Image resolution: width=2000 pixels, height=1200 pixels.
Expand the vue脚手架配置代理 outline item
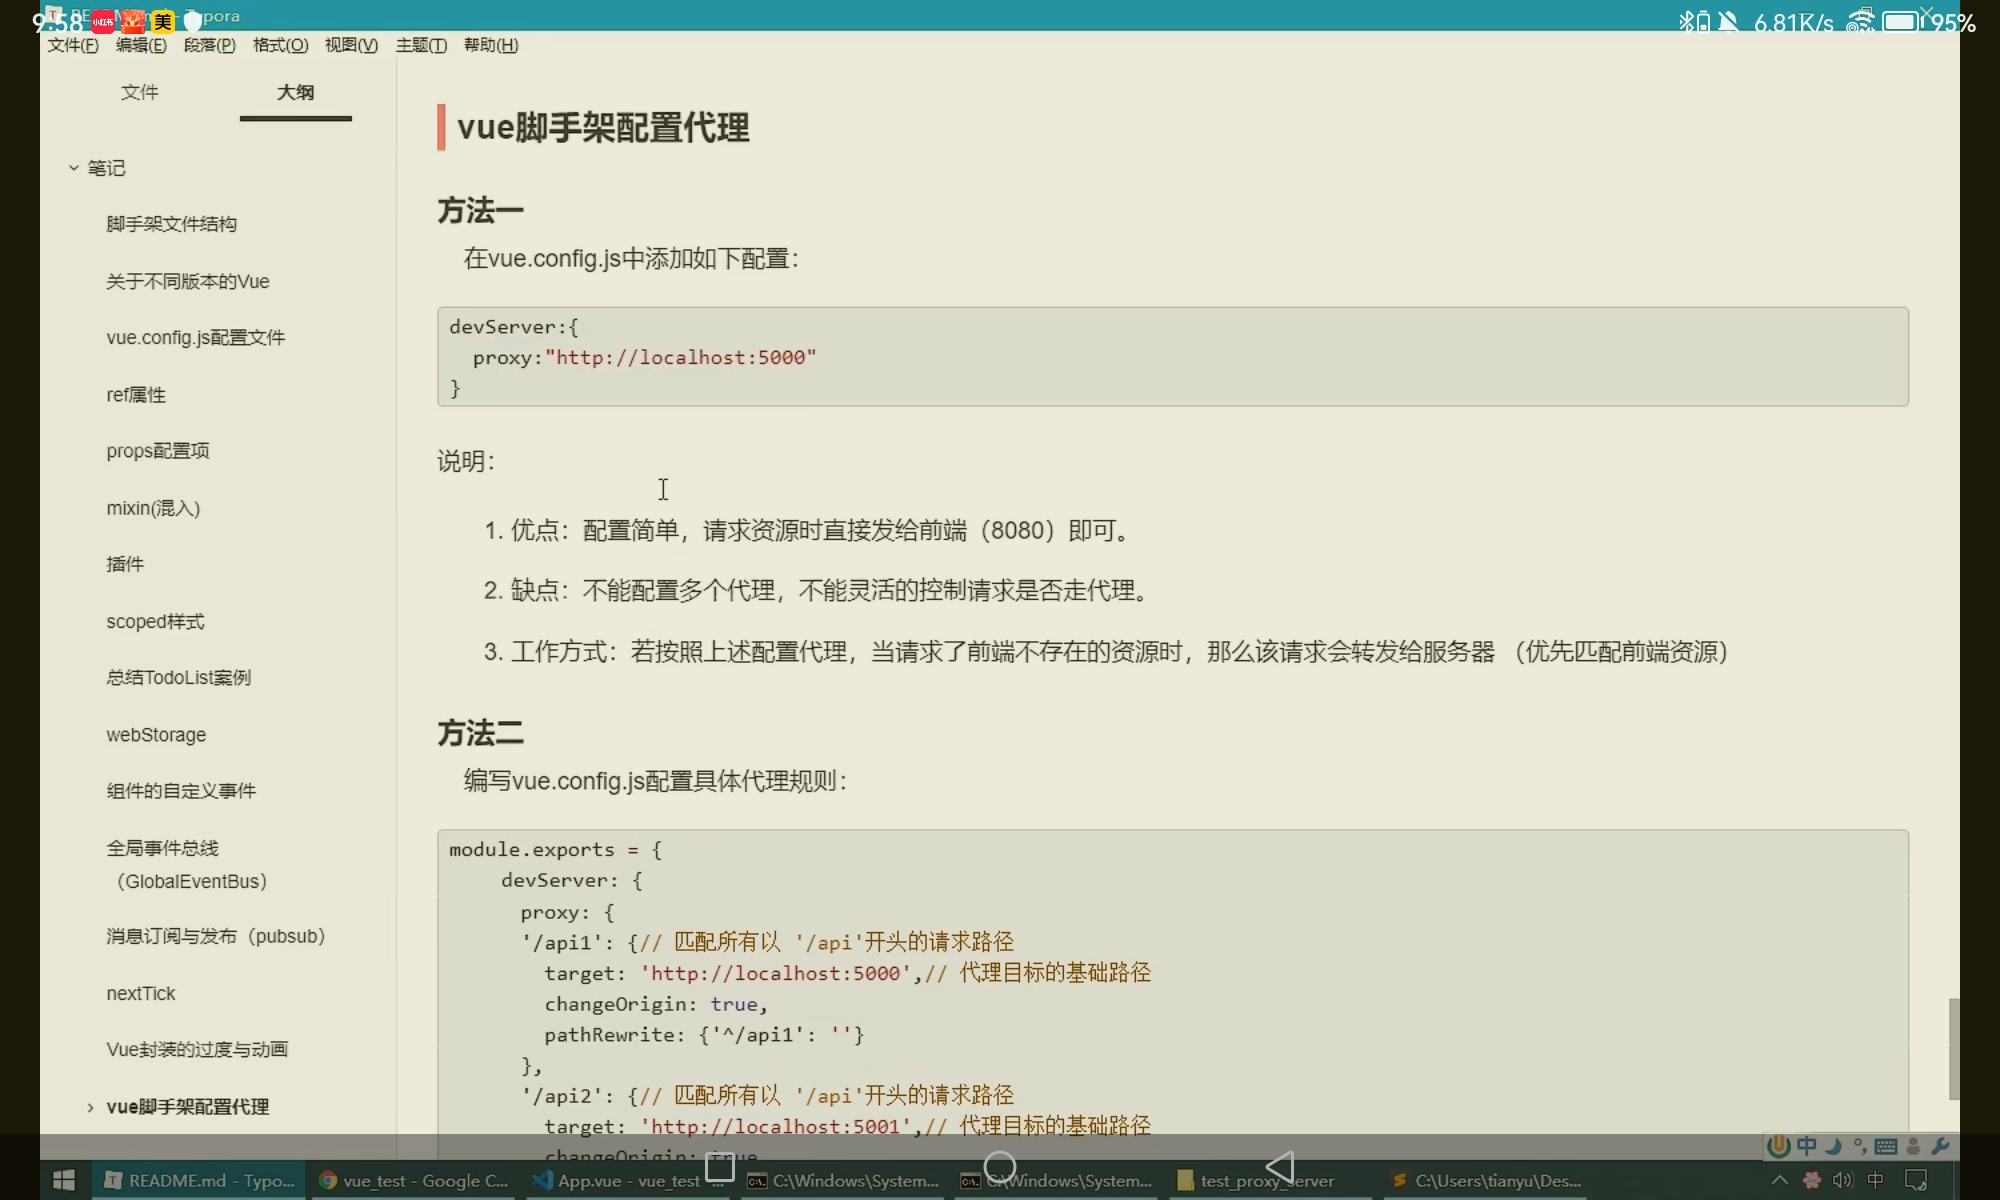(90, 1107)
